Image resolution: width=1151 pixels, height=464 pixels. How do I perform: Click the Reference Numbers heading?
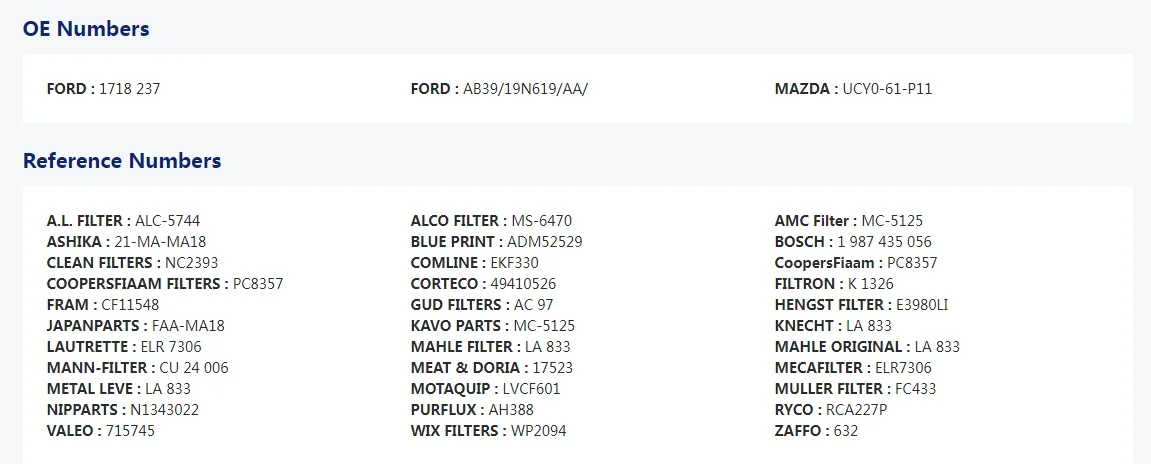point(122,161)
